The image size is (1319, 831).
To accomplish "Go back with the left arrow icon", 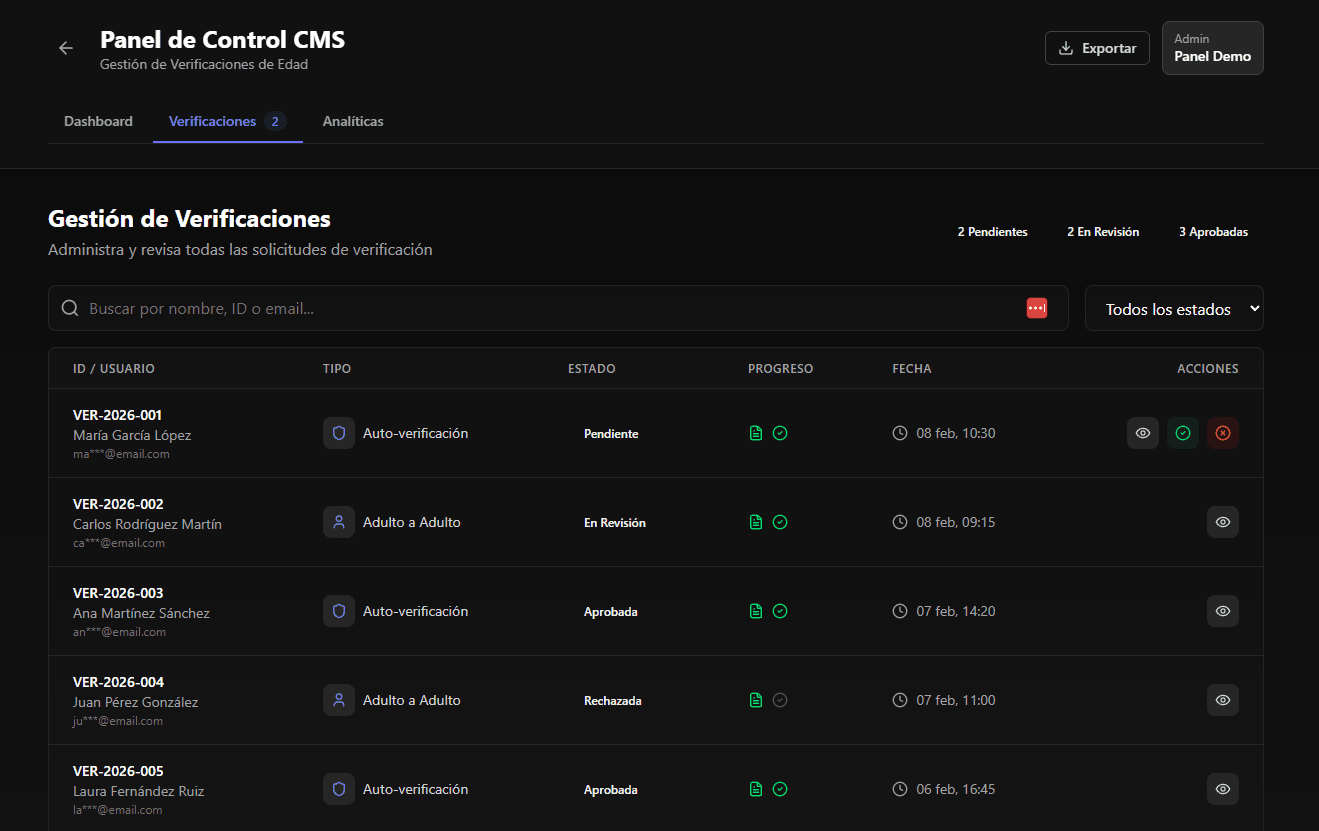I will click(66, 48).
